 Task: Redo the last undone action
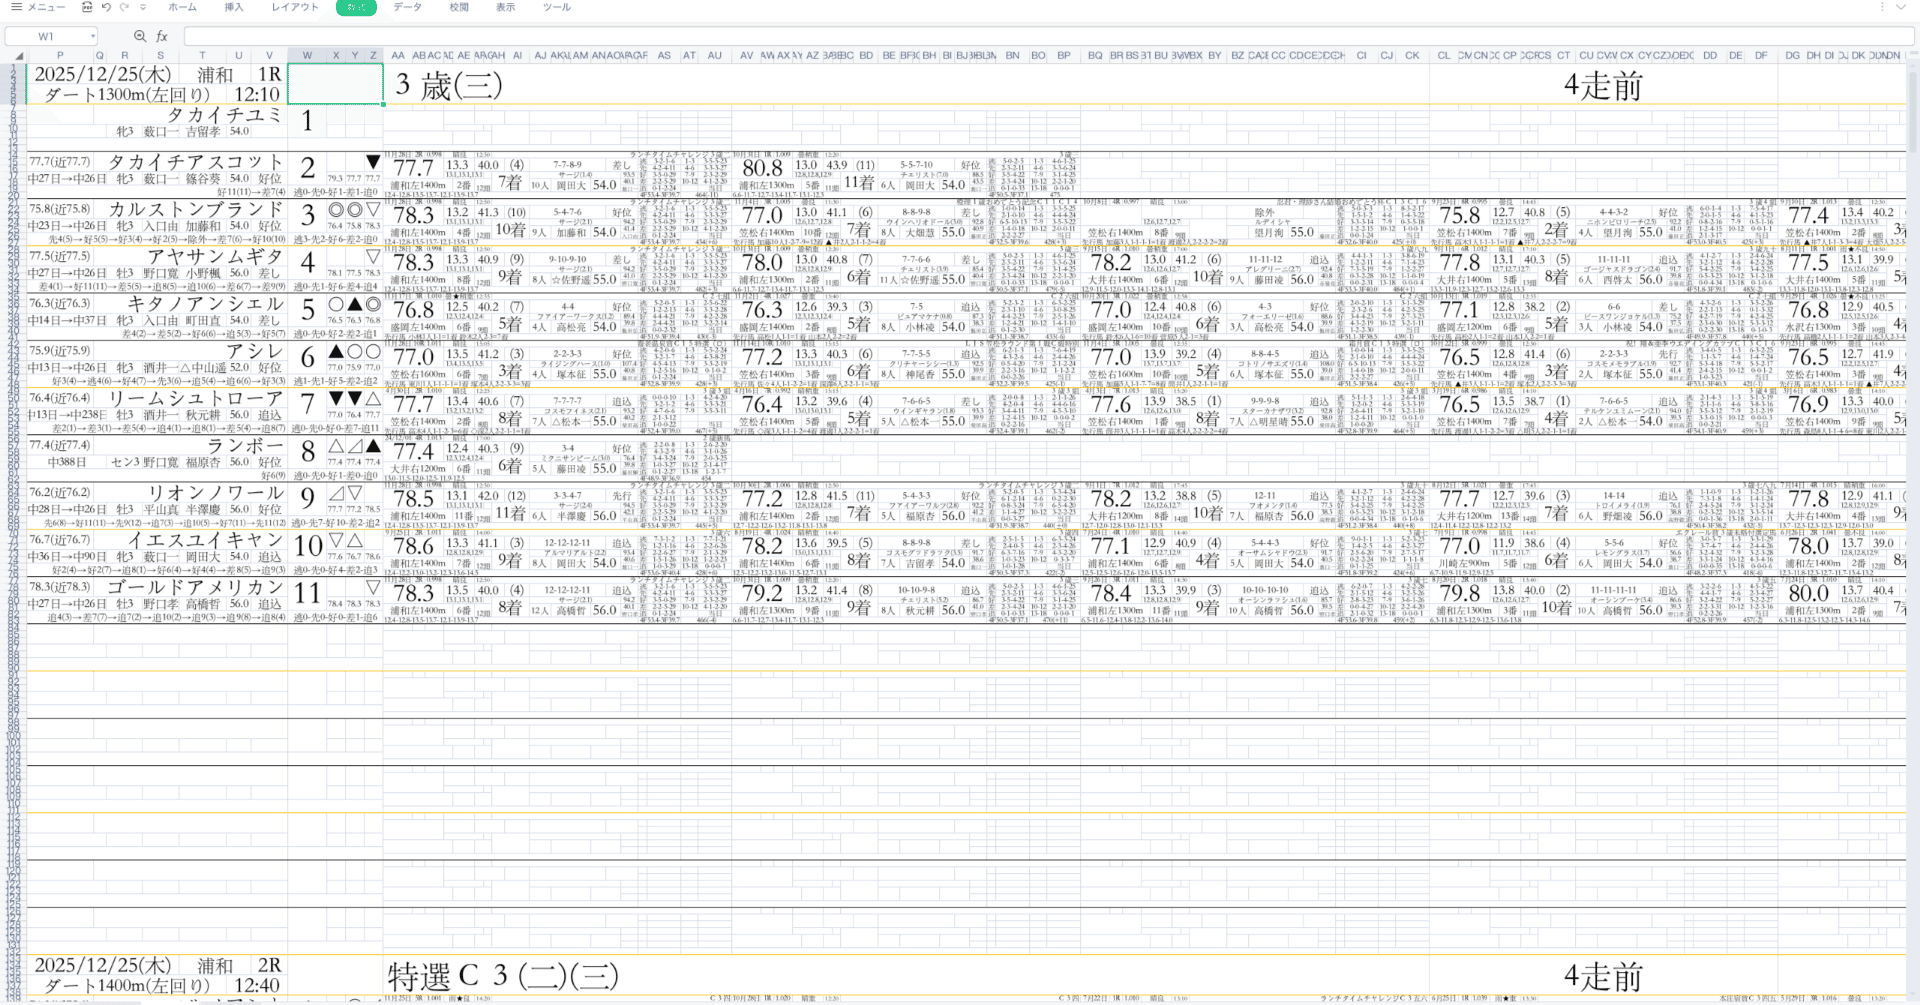click(x=124, y=7)
